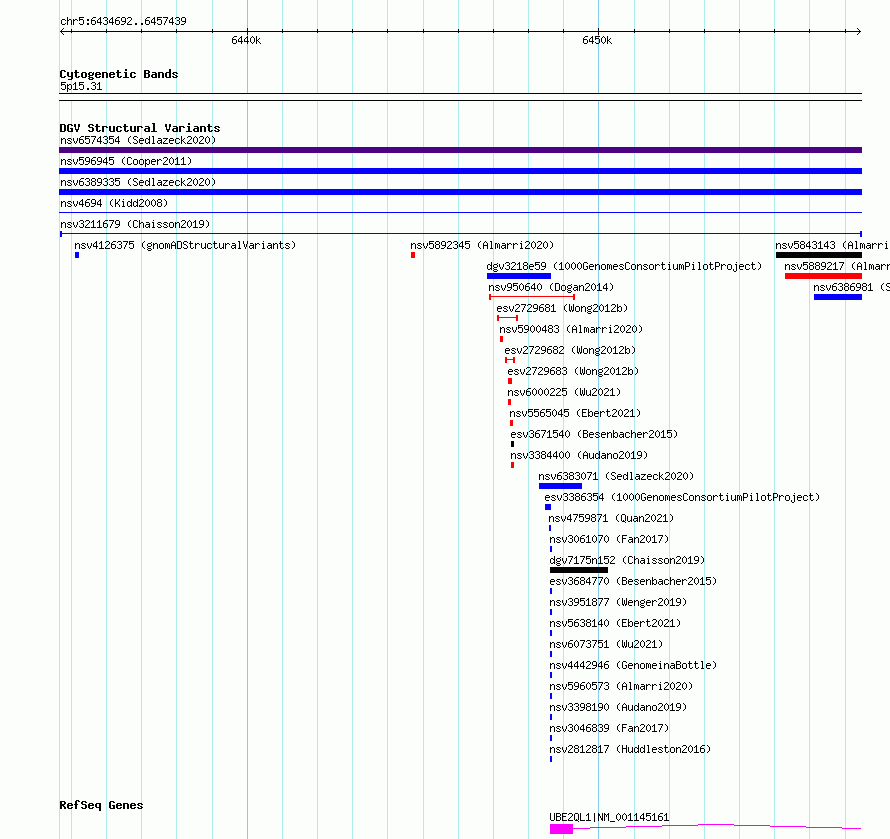890x839 pixels.
Task: Open nsv5565045 (Ebert2021) label
Action: [575, 413]
